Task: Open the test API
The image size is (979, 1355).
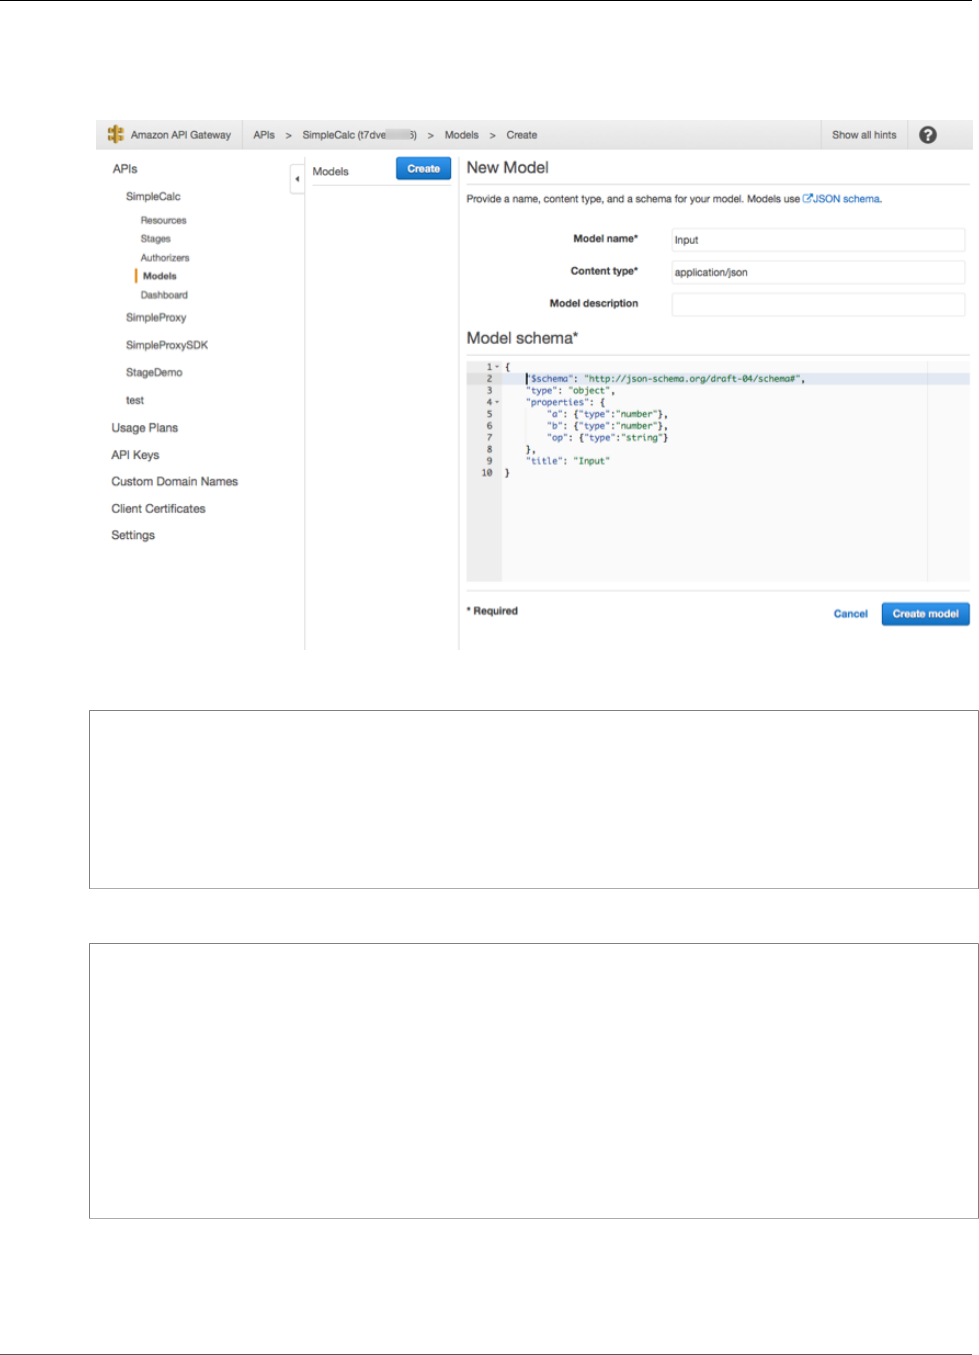Action: pos(135,400)
